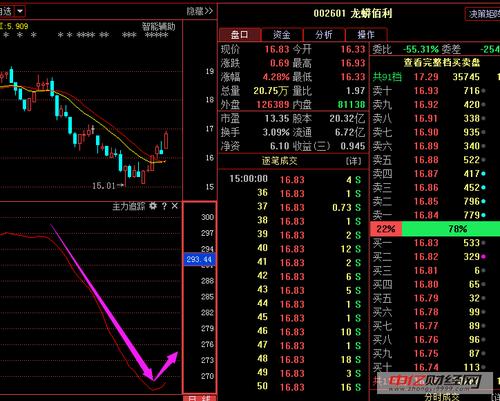Click the blue 293.44 value marker

pyautogui.click(x=199, y=259)
